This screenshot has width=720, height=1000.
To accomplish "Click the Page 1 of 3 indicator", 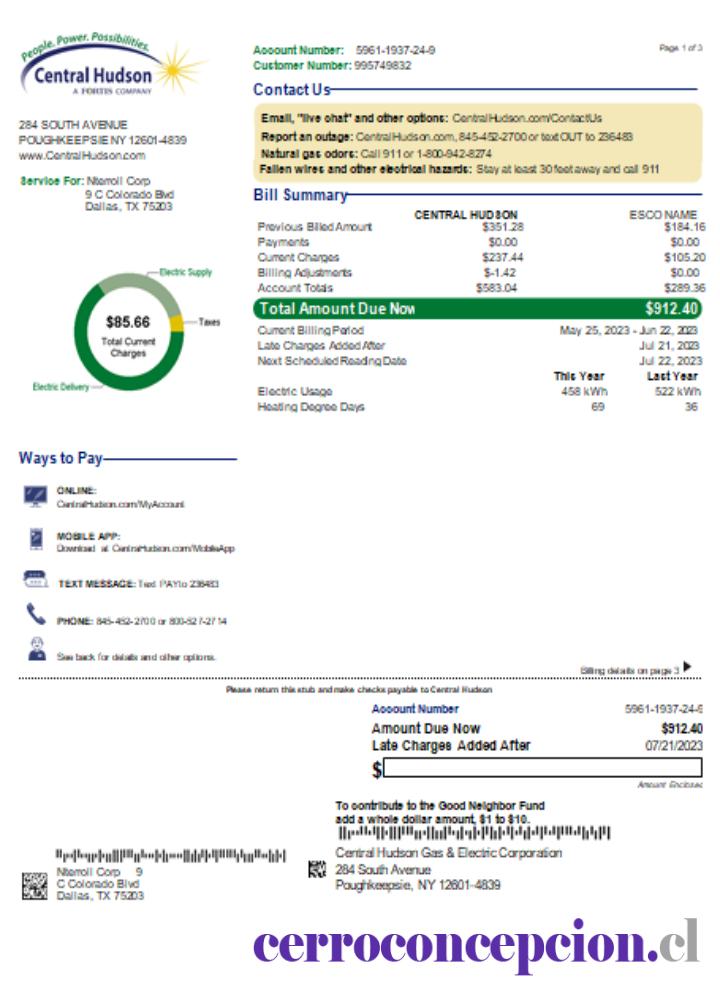I will click(x=680, y=48).
